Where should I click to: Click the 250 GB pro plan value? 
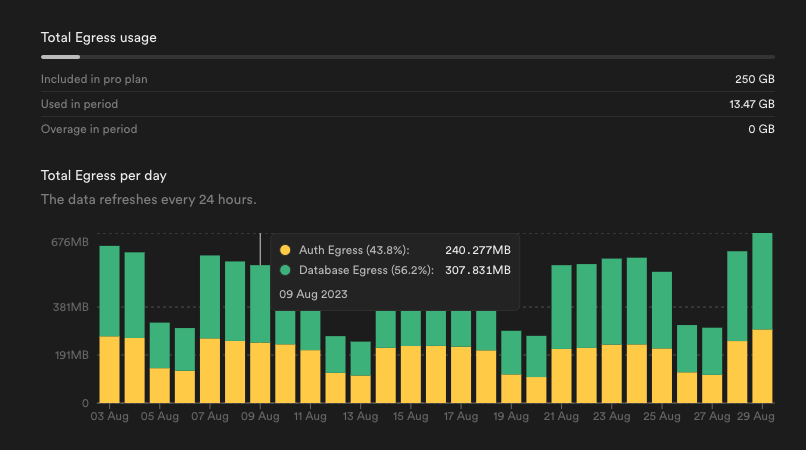pos(754,78)
